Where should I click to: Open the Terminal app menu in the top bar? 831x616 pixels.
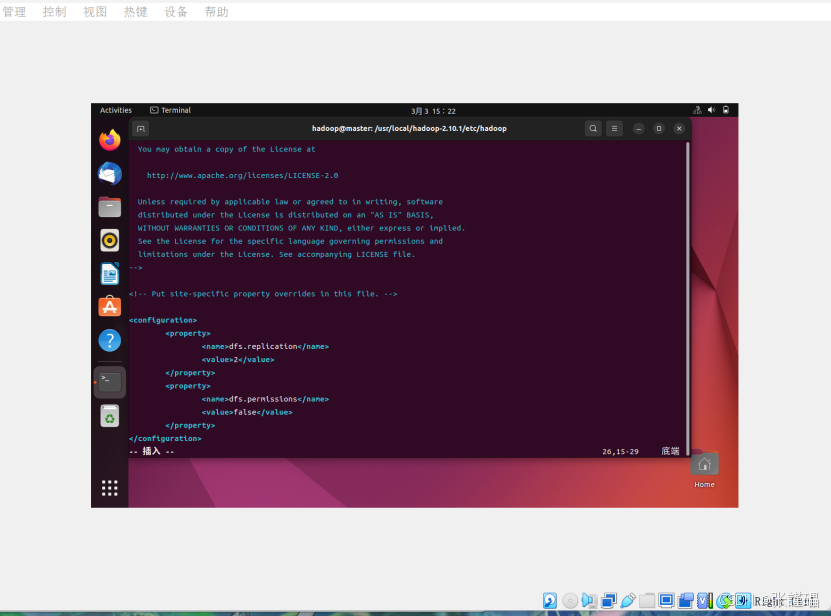tap(170, 110)
